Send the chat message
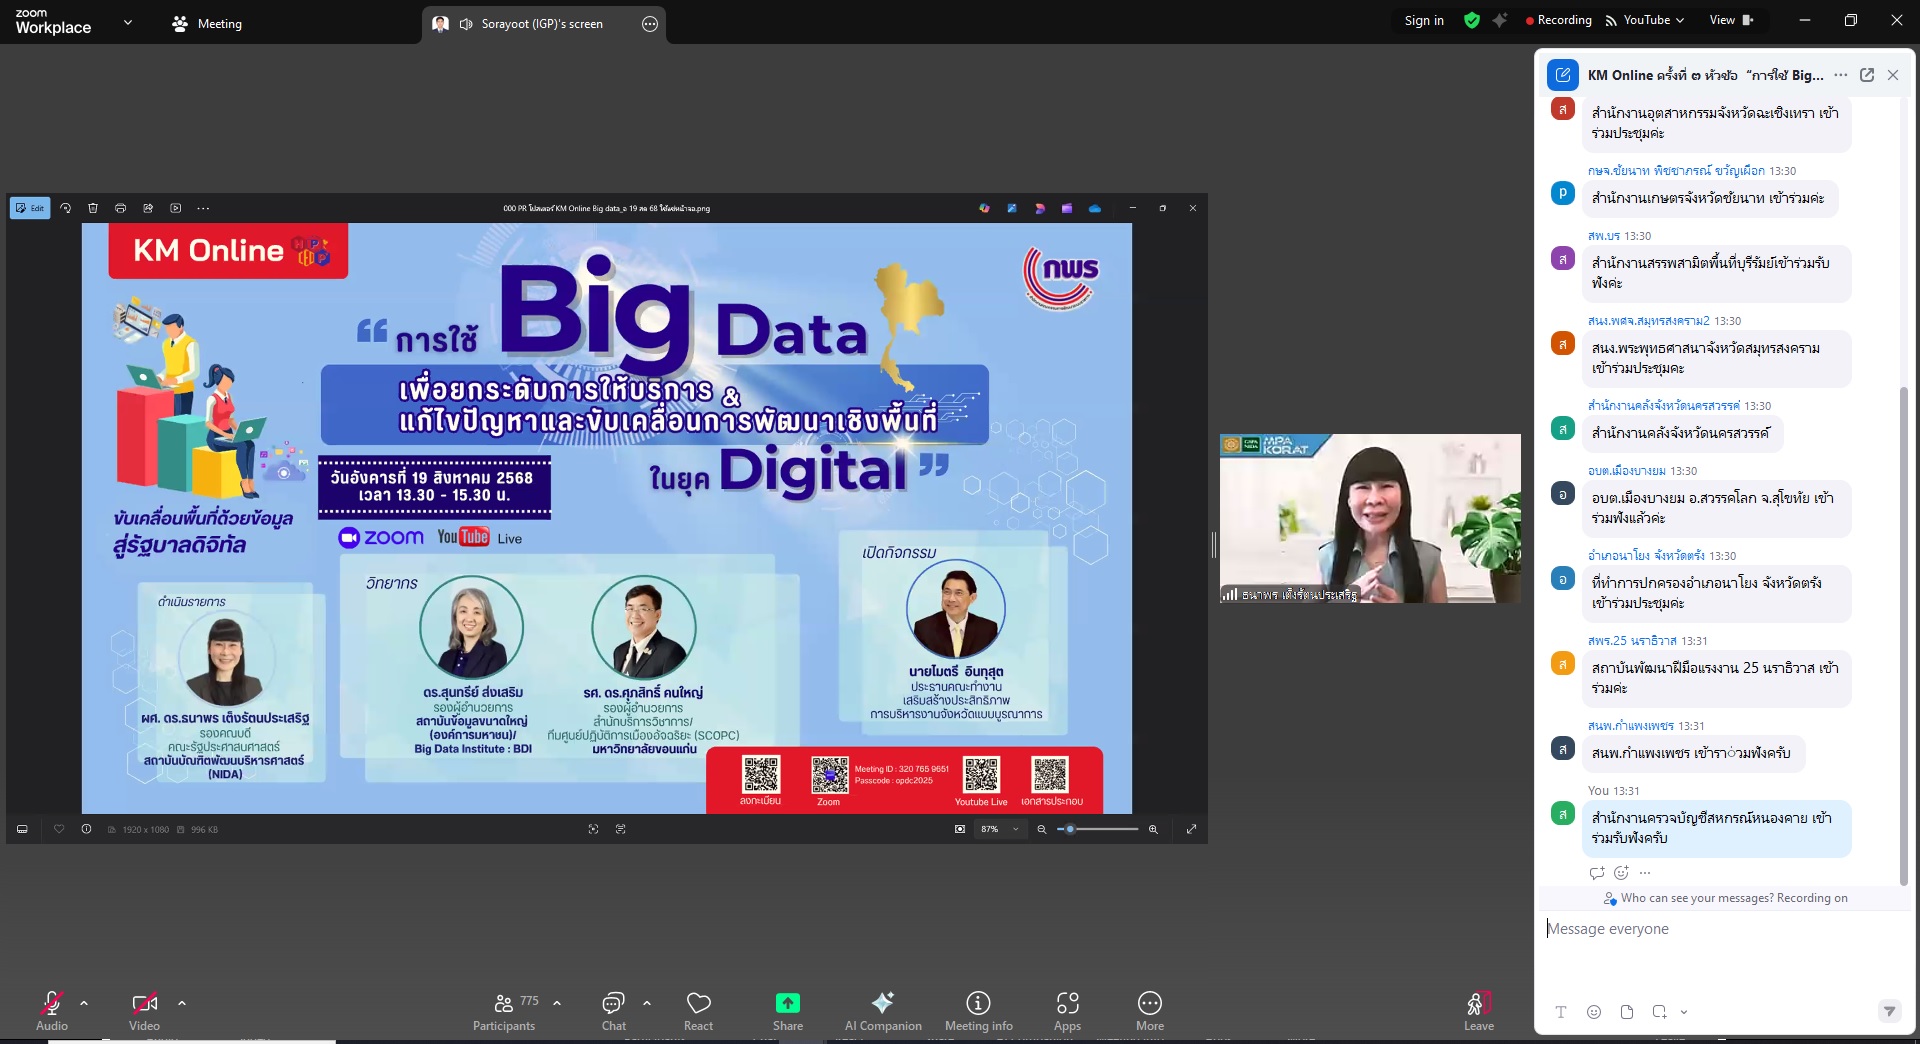1920x1044 pixels. coord(1889,1011)
